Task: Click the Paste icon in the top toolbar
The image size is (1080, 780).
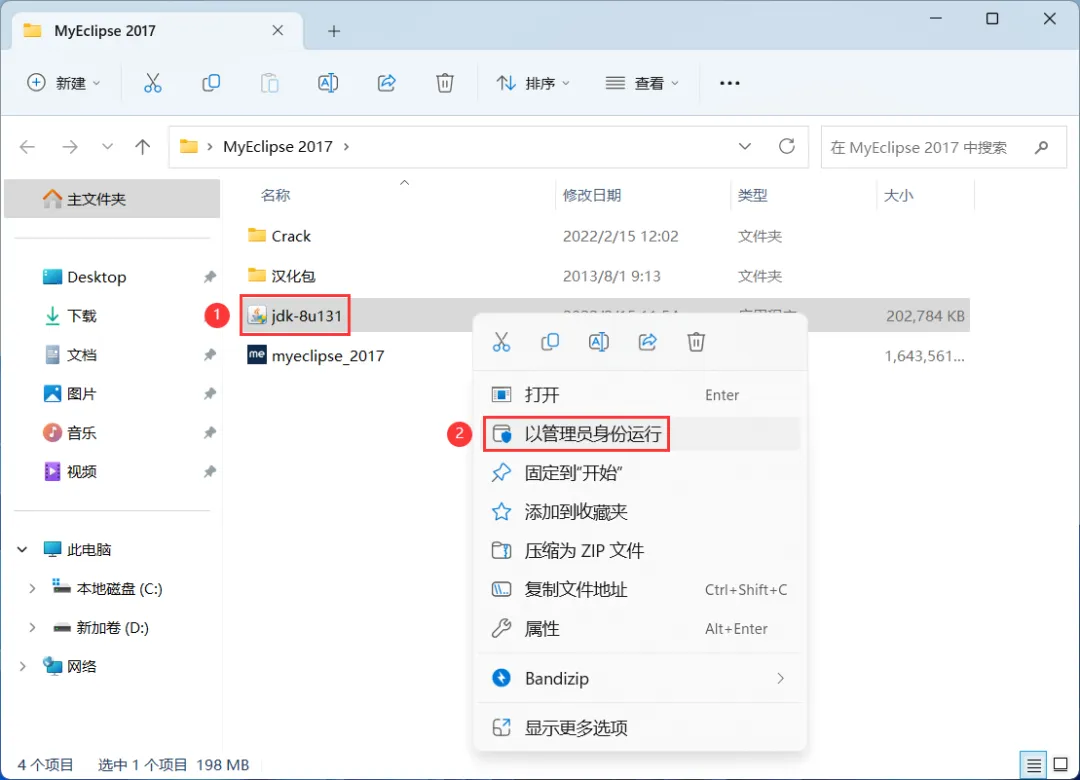Action: coord(269,83)
